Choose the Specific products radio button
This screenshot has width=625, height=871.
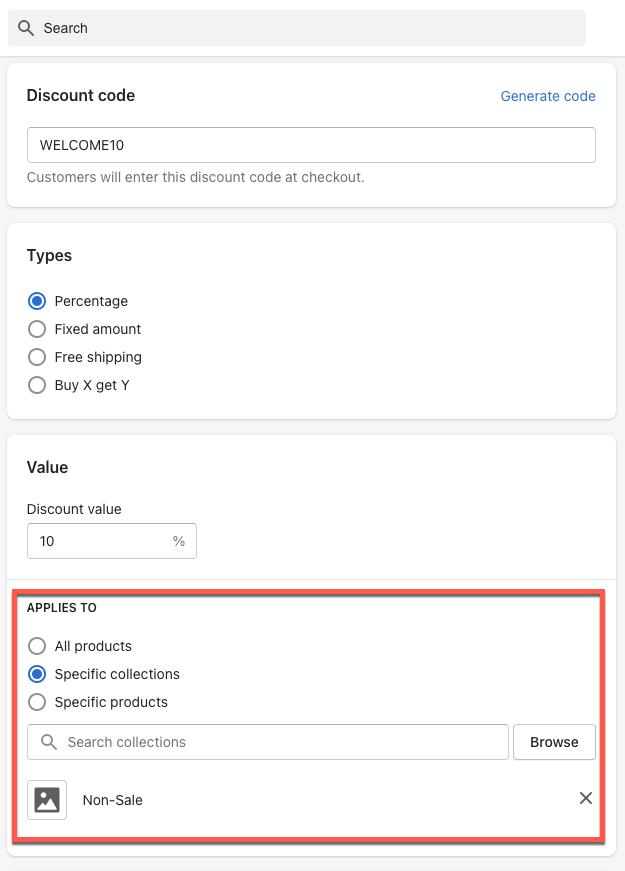pyautogui.click(x=37, y=702)
